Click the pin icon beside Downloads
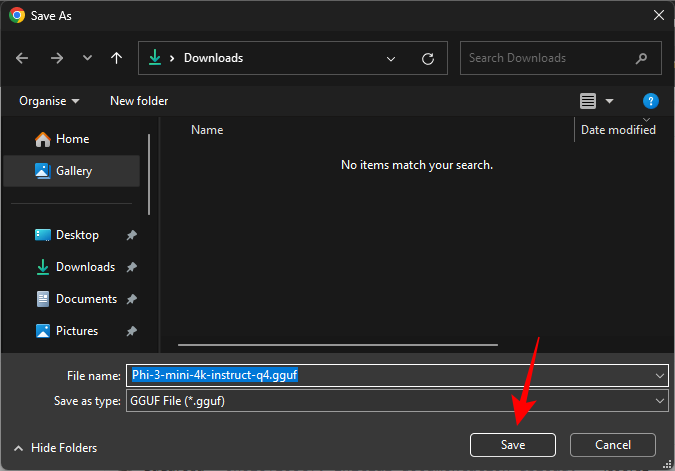The height and width of the screenshot is (471, 675). 131,267
